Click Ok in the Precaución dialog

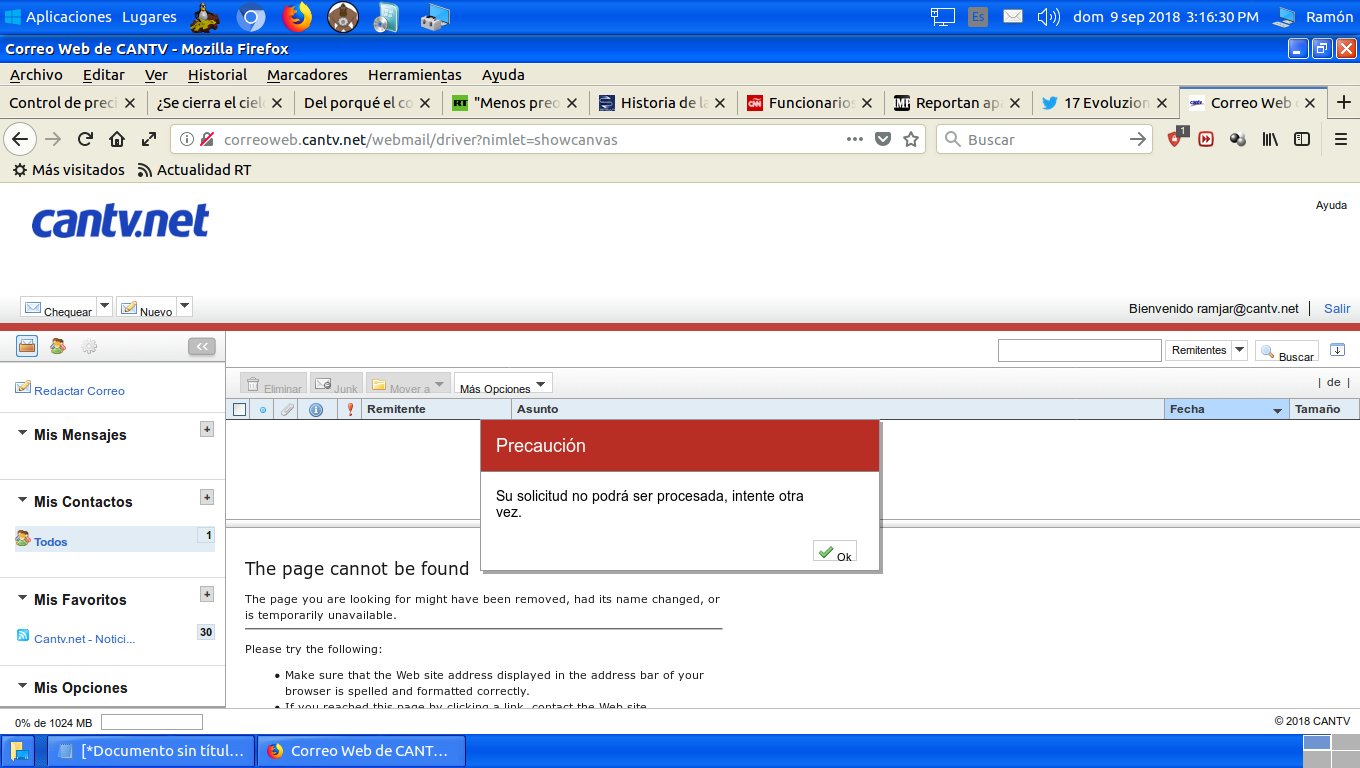[835, 552]
